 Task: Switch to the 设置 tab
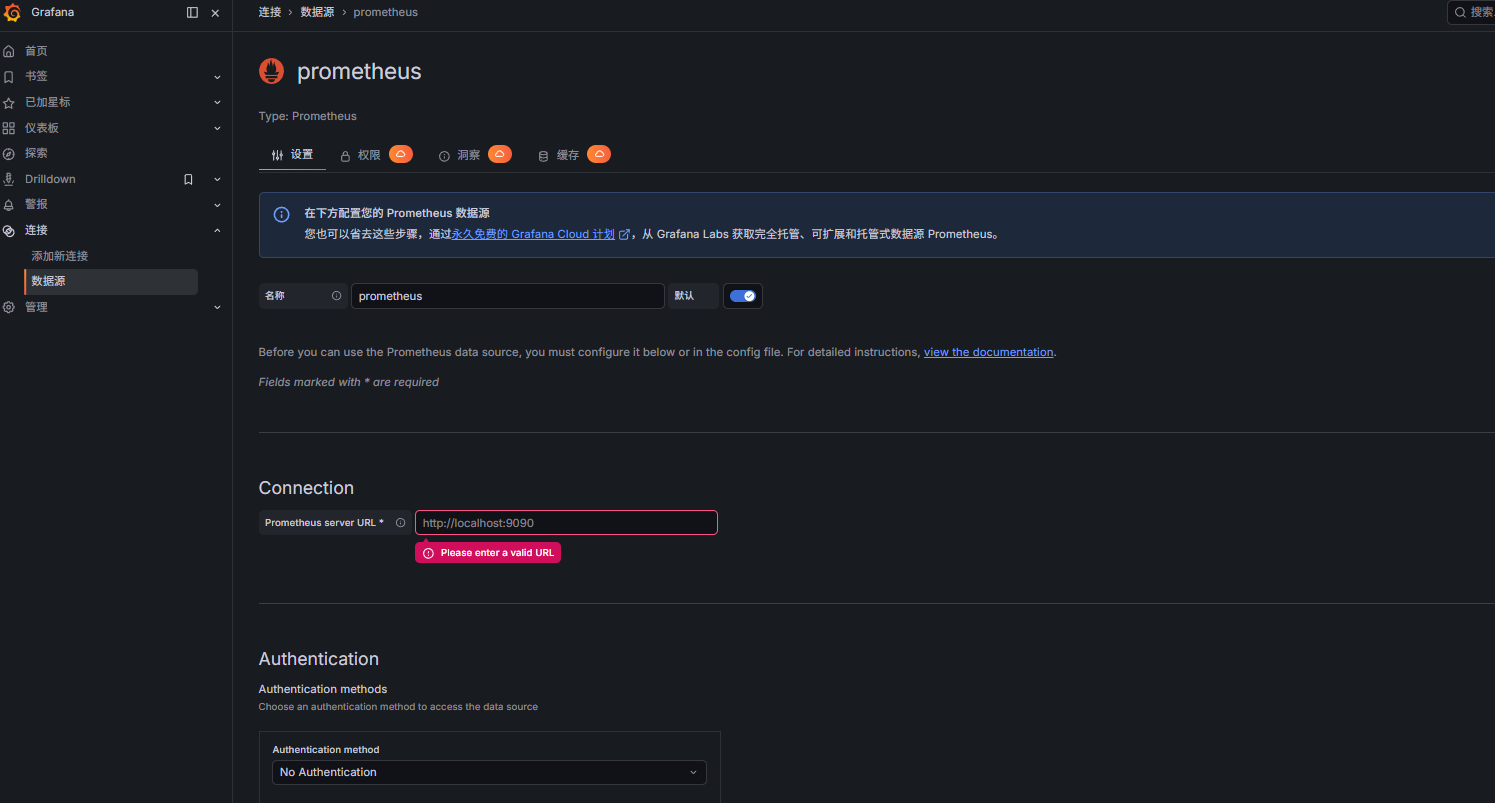[292, 155]
